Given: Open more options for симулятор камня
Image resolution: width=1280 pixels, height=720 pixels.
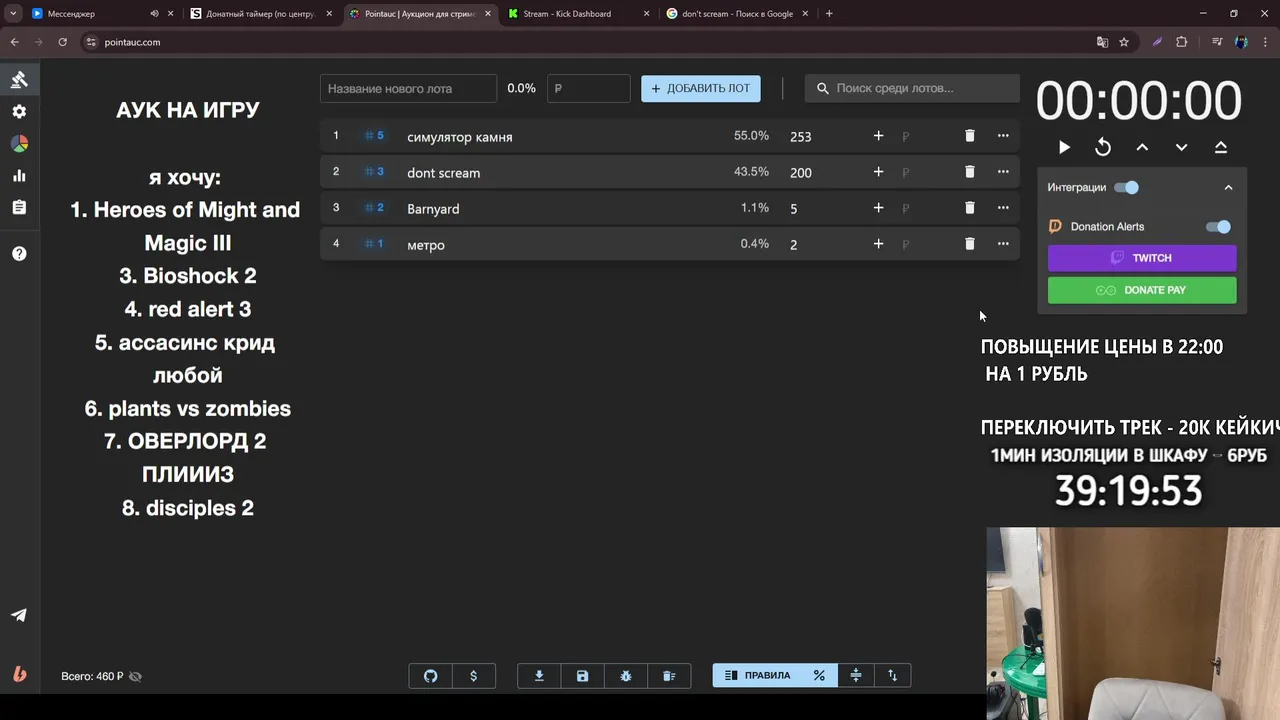Looking at the screenshot, I should coord(1003,136).
